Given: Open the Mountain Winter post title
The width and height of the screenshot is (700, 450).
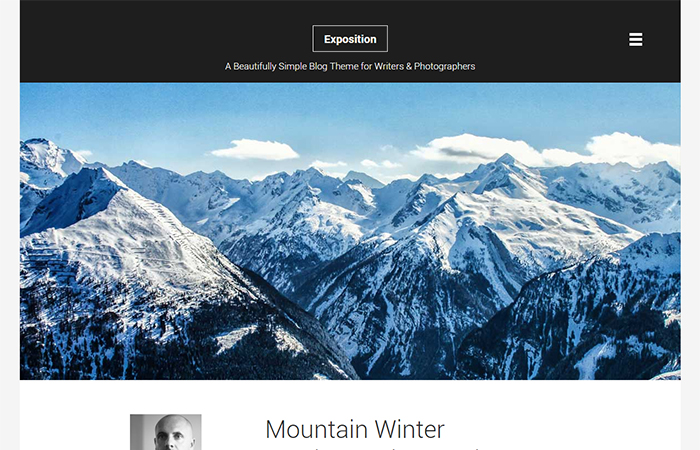Looking at the screenshot, I should [355, 429].
